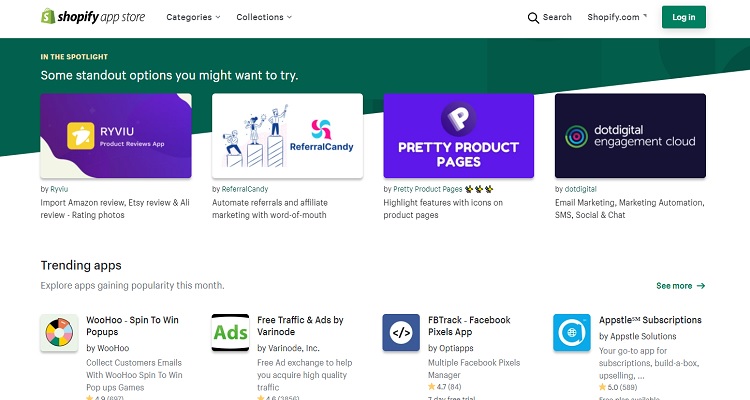Open the ReferralCandy spotlight banner

pos(287,136)
